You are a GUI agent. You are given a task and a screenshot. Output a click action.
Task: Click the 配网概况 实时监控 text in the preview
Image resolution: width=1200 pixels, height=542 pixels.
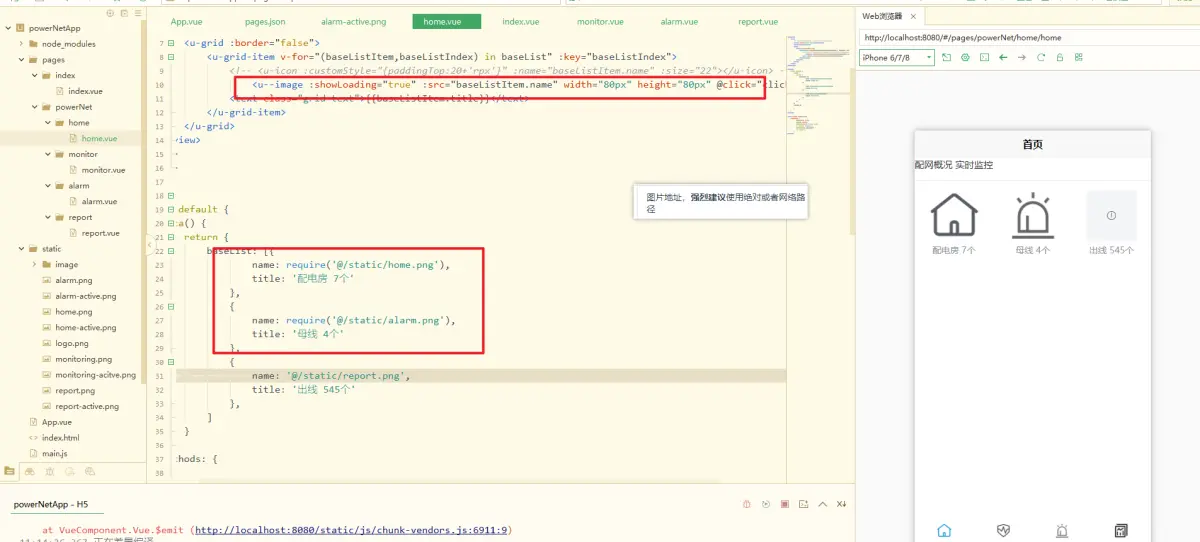954,165
